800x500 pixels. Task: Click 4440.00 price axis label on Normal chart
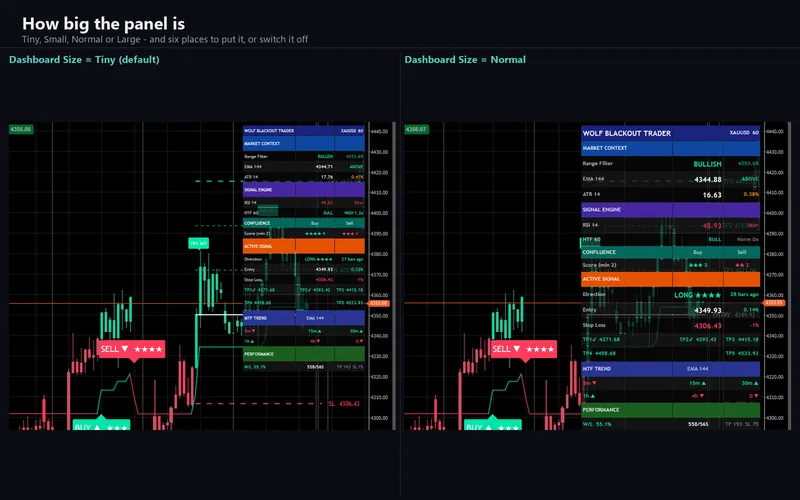tap(775, 131)
